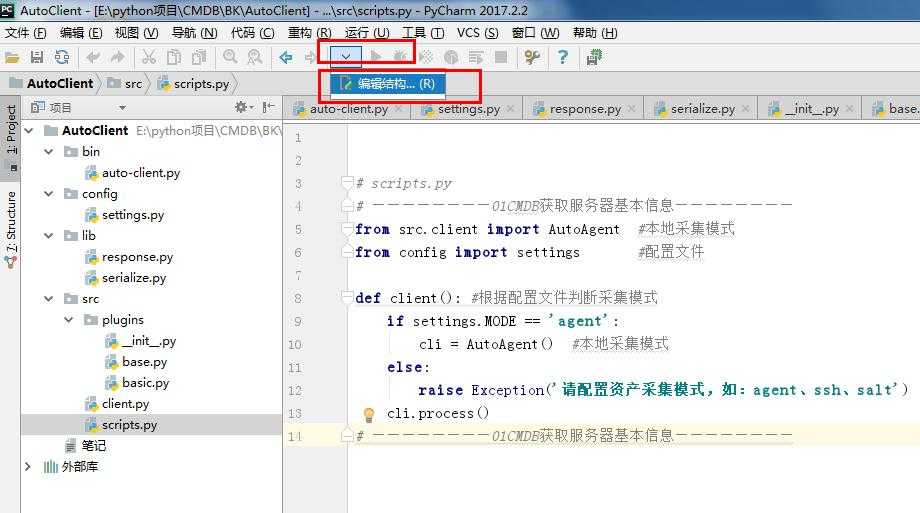The width and height of the screenshot is (920, 513).
Task: Click the Save All toolbar icon
Action: [37, 57]
